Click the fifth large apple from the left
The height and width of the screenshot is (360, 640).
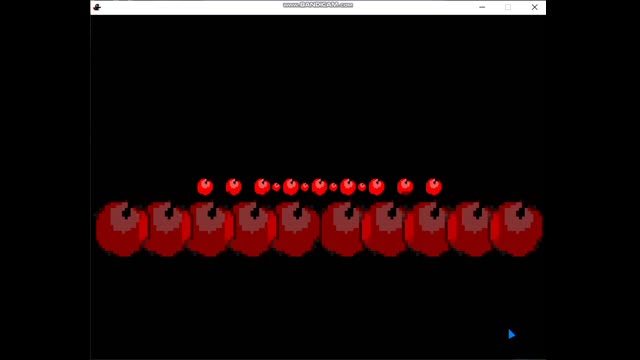click(x=296, y=229)
